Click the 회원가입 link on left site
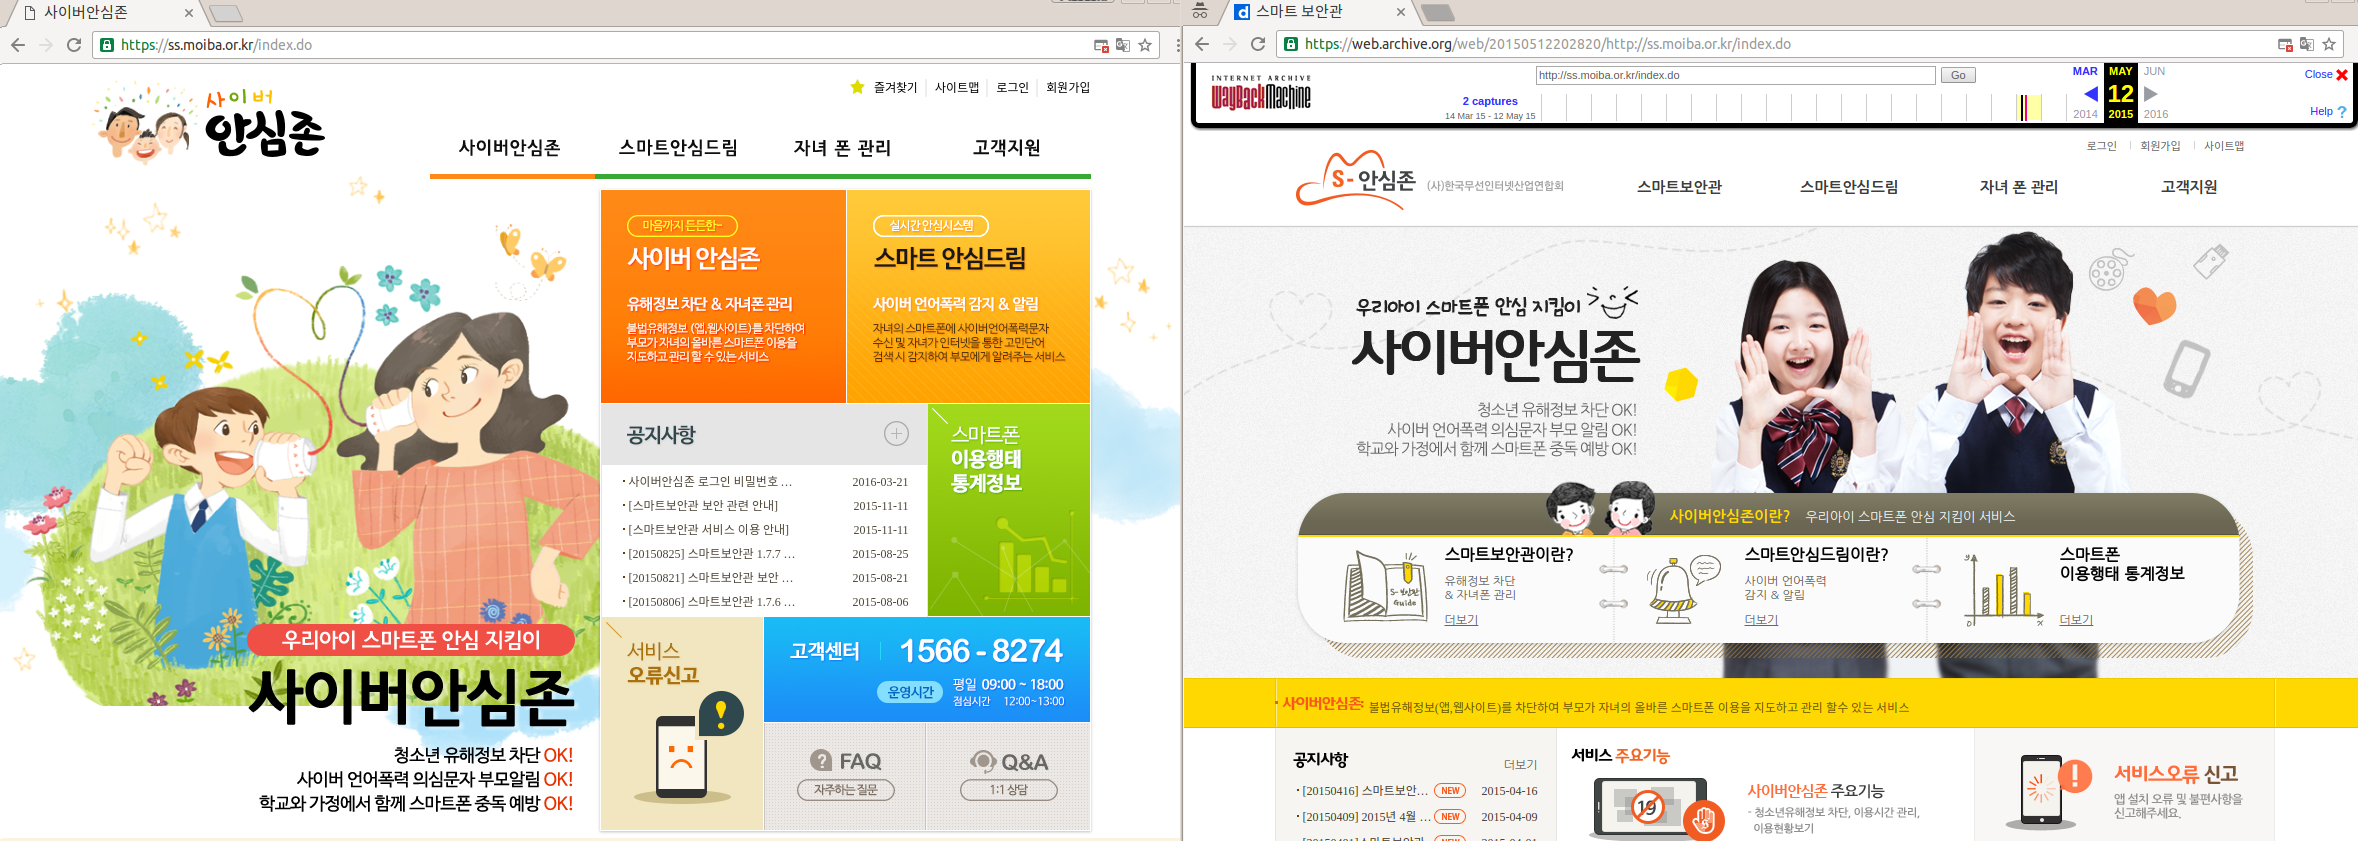This screenshot has width=2358, height=841. pos(1068,88)
